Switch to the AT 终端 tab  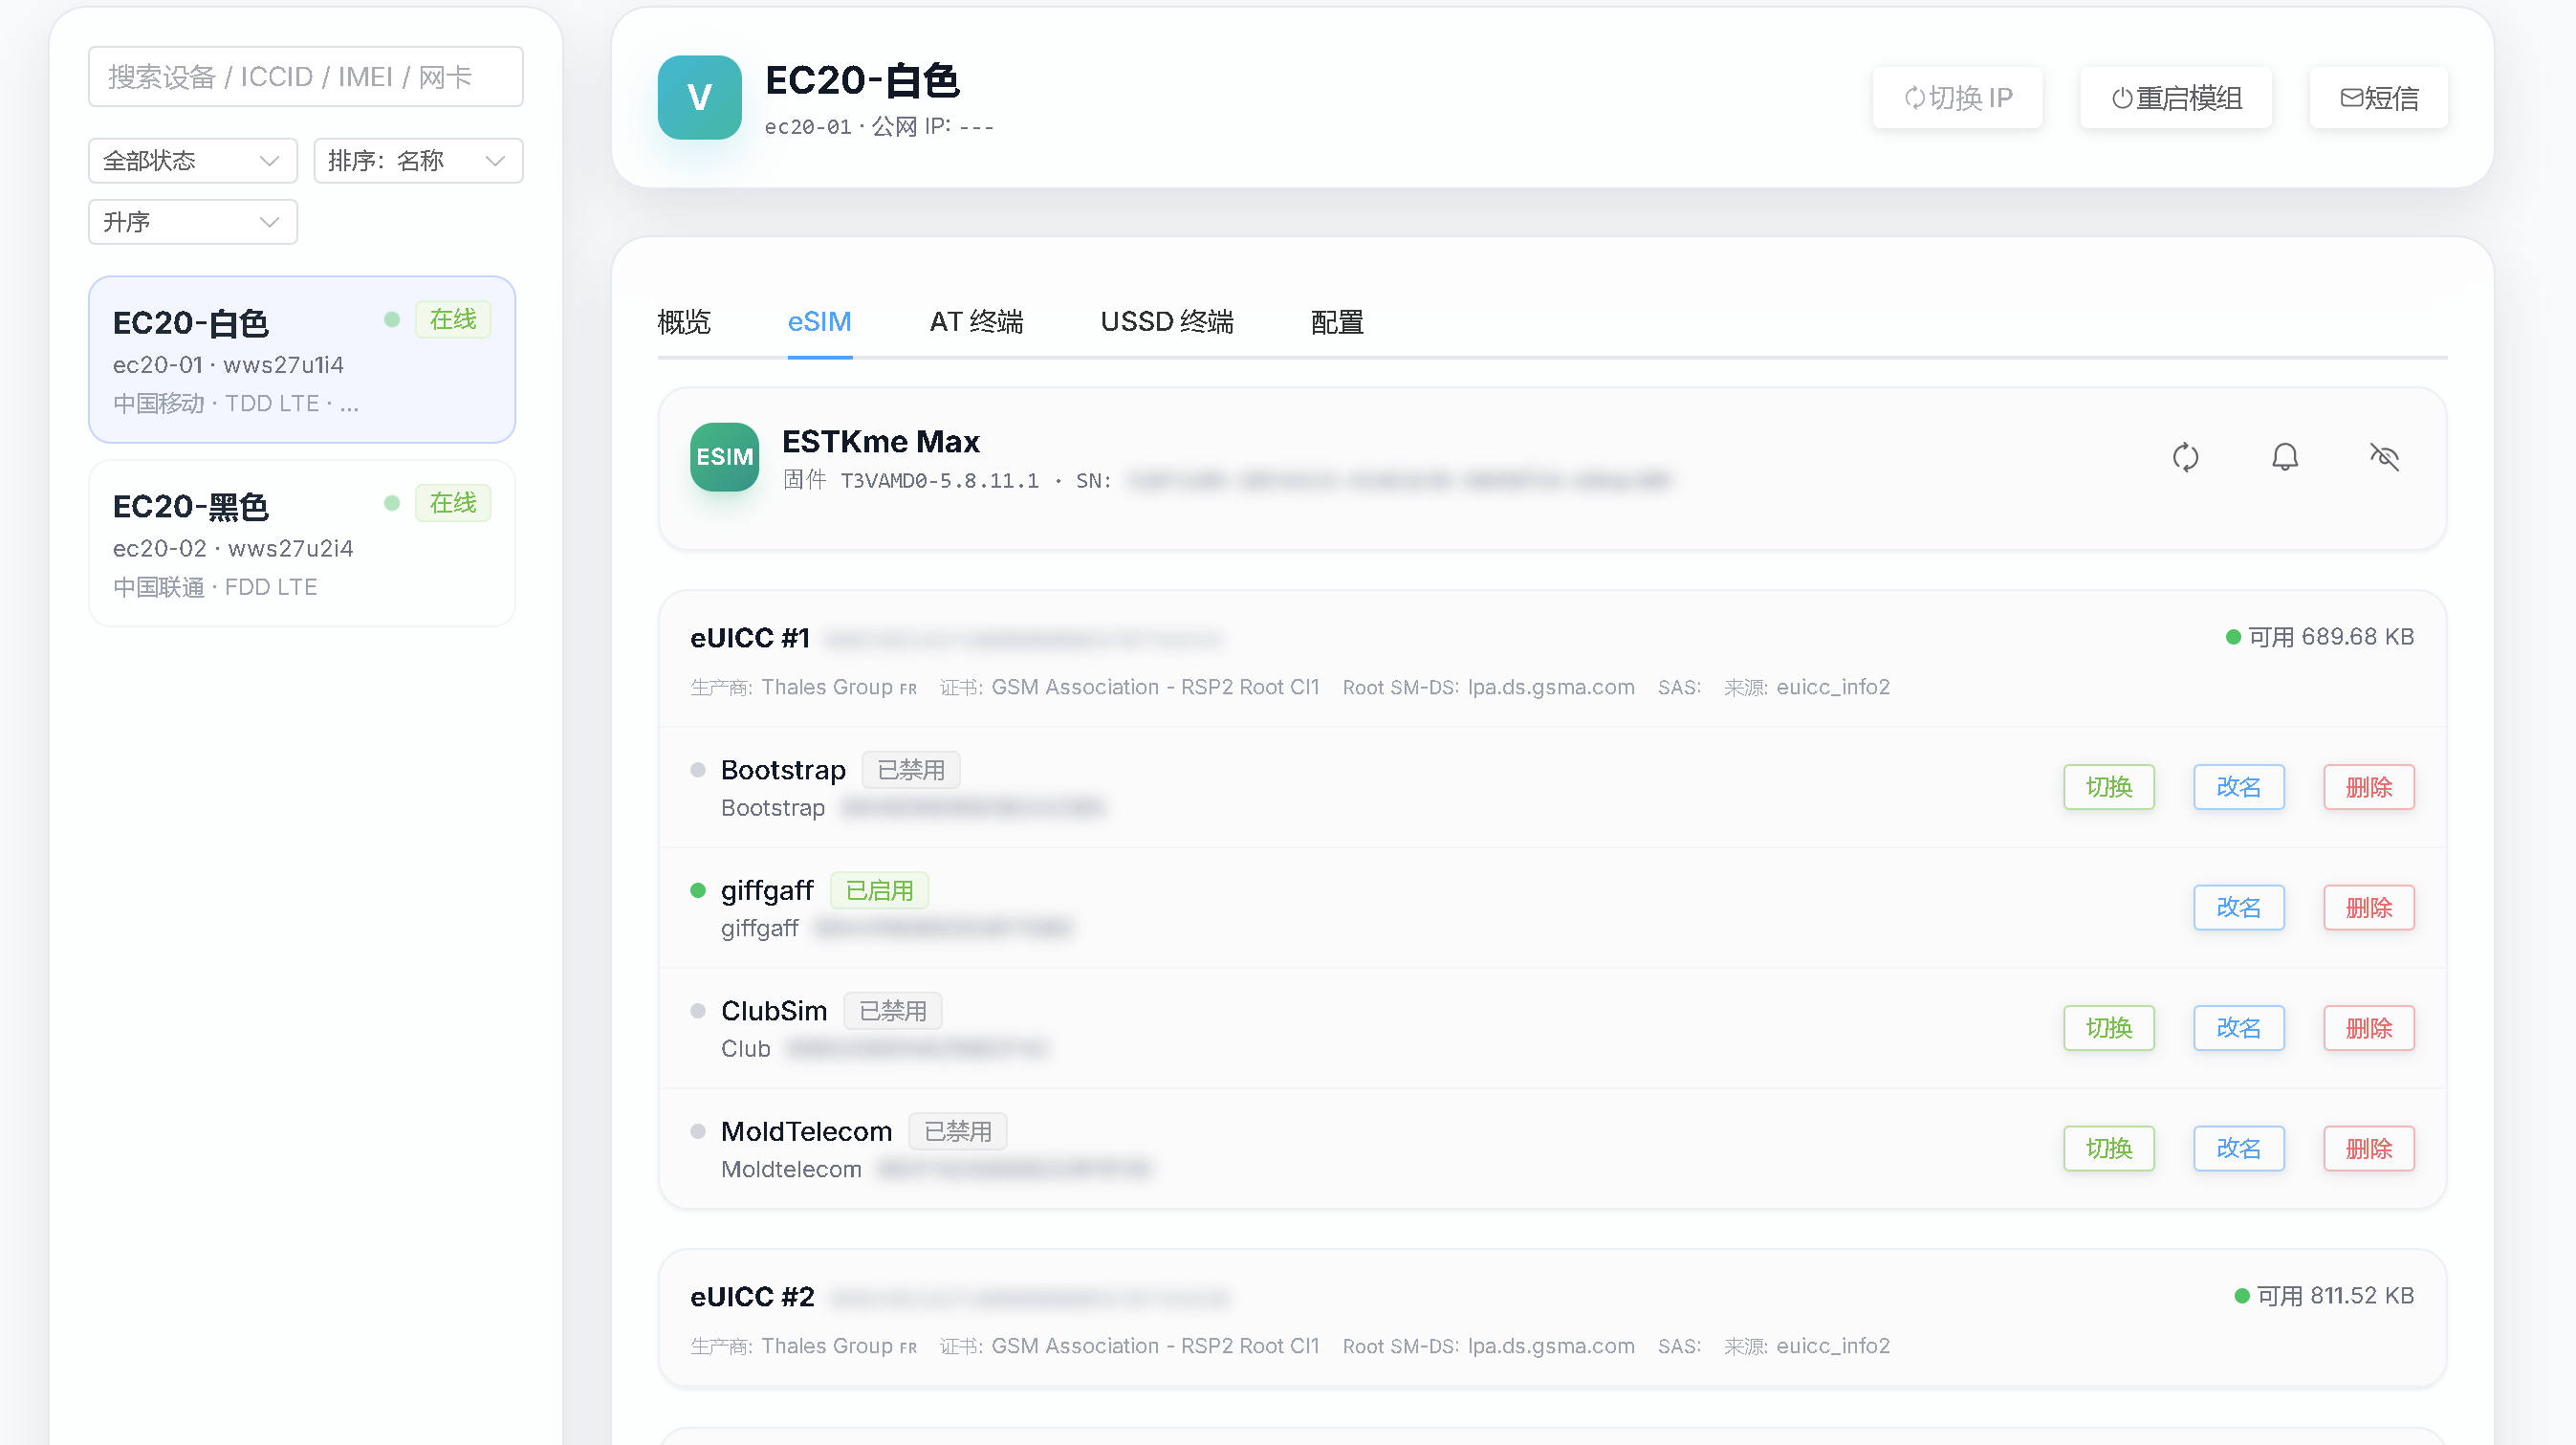976,322
